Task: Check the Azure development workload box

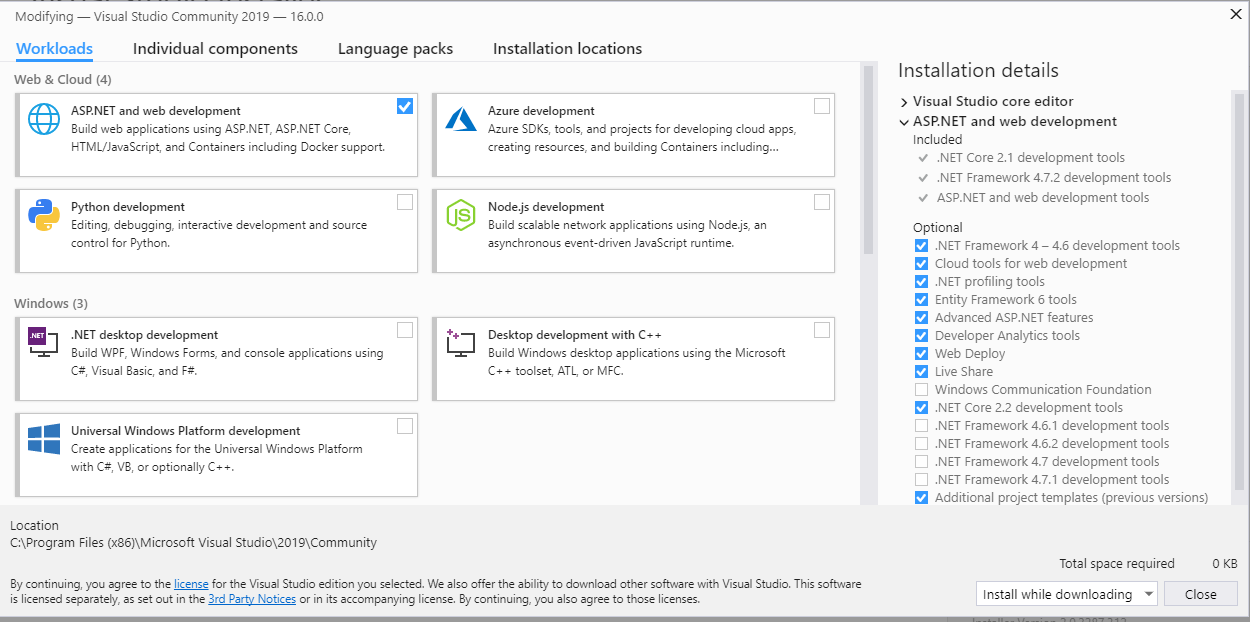Action: coord(822,106)
